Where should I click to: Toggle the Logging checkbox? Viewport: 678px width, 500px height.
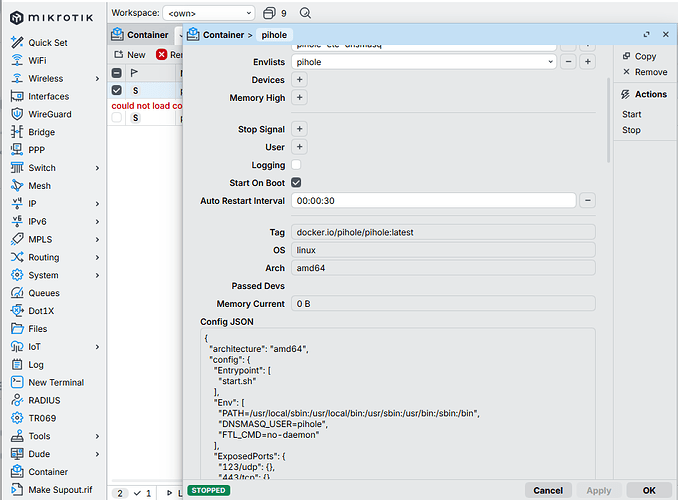click(296, 165)
